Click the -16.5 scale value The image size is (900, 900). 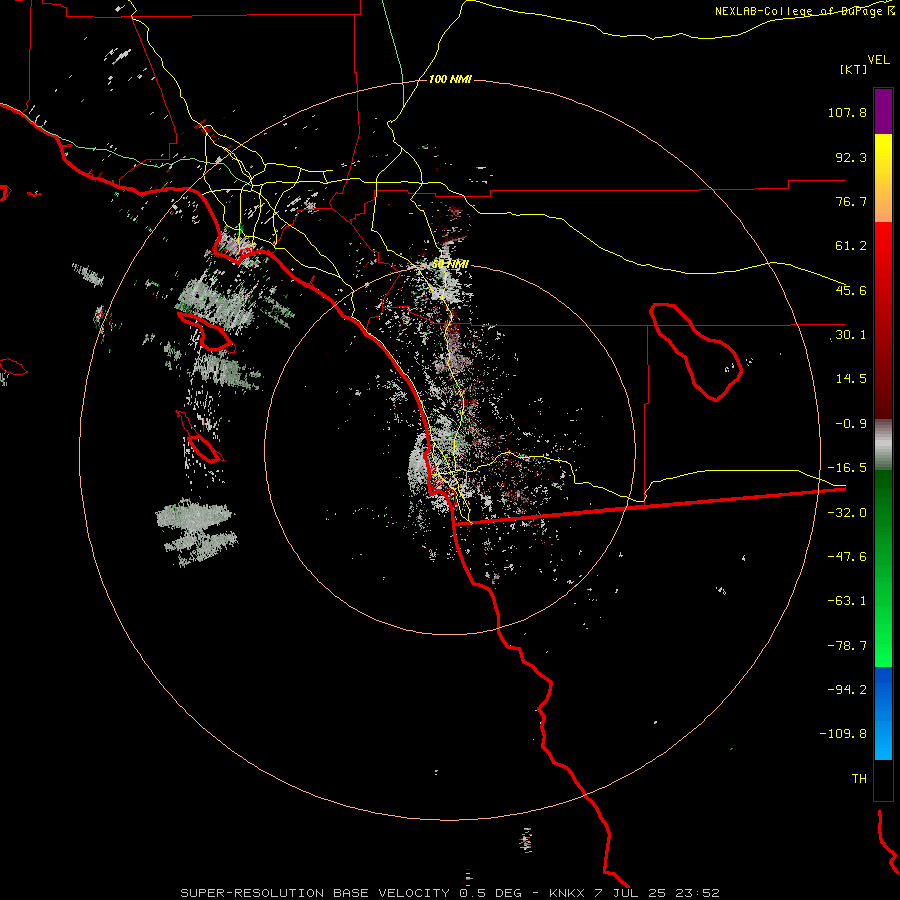point(847,468)
